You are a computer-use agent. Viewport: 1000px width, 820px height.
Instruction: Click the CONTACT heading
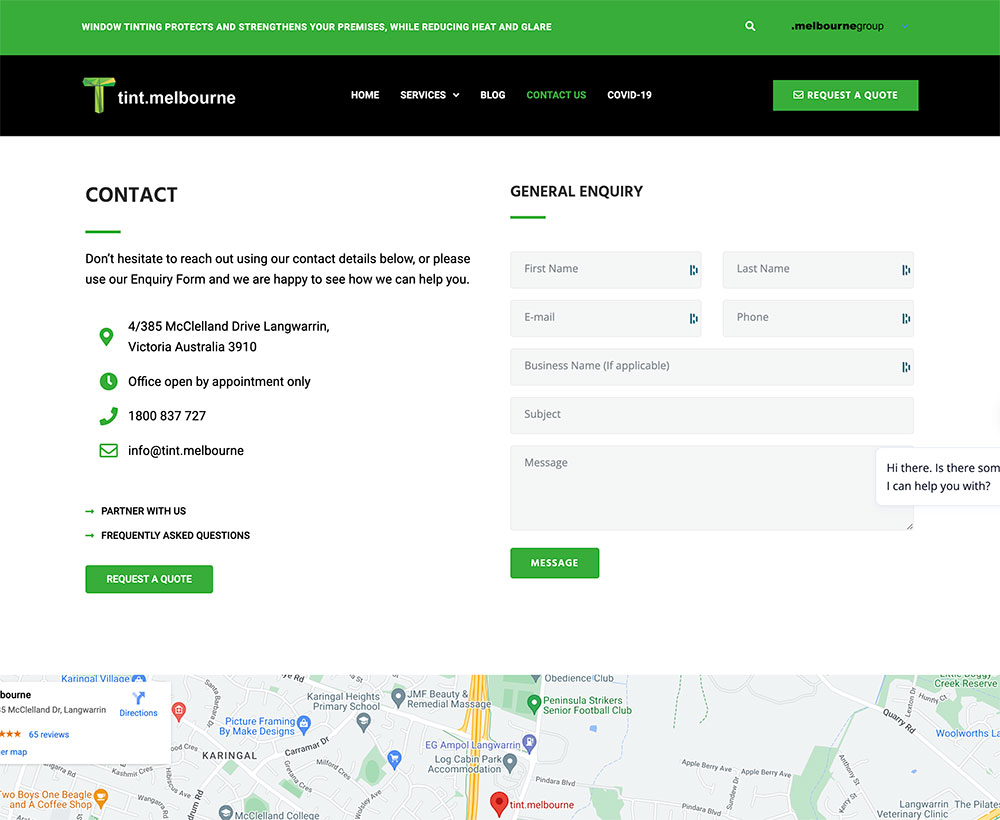pyautogui.click(x=131, y=194)
